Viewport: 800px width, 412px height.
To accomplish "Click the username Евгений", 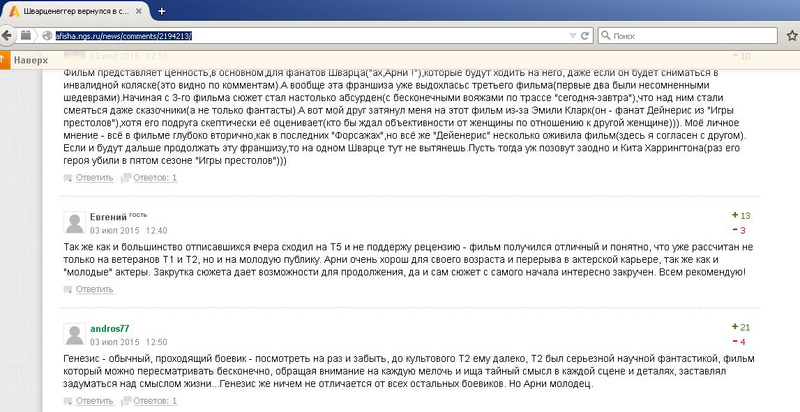I will click(x=108, y=217).
